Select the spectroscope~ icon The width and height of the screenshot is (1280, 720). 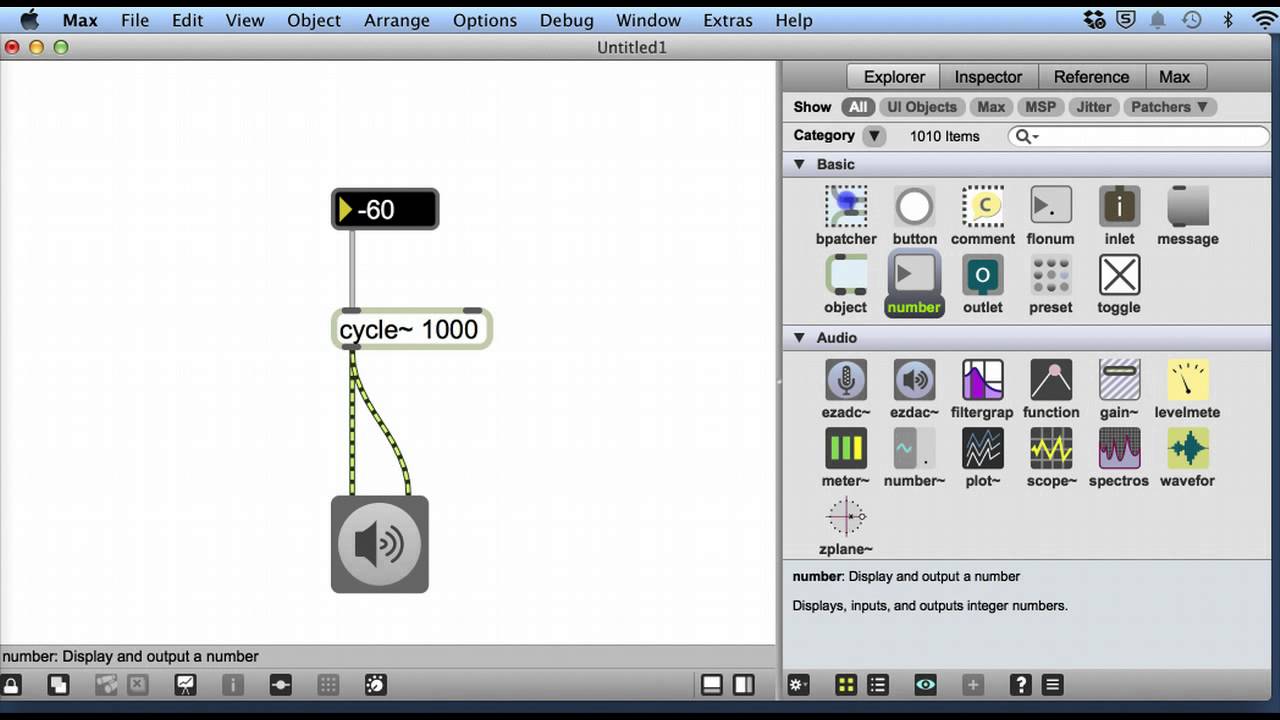[x=1119, y=448]
